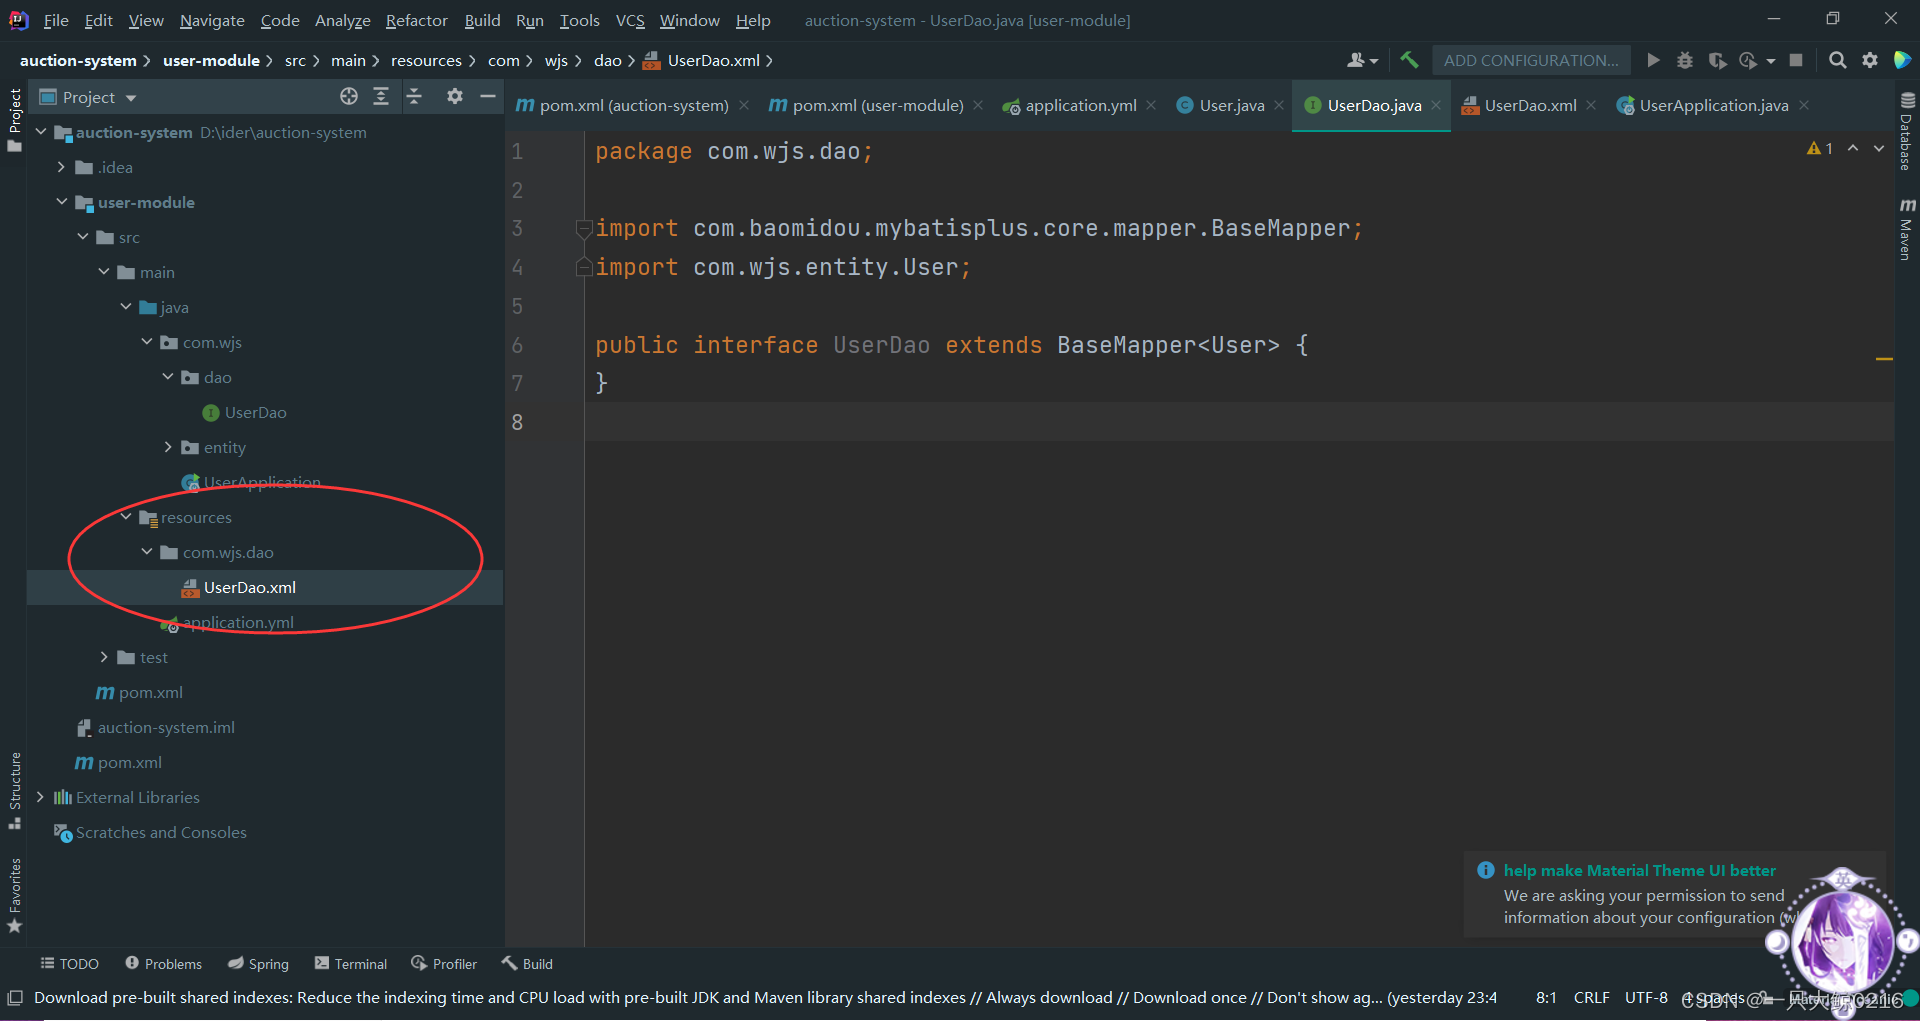The width and height of the screenshot is (1920, 1021).
Task: Collapse the resources folder
Action: pyautogui.click(x=126, y=517)
